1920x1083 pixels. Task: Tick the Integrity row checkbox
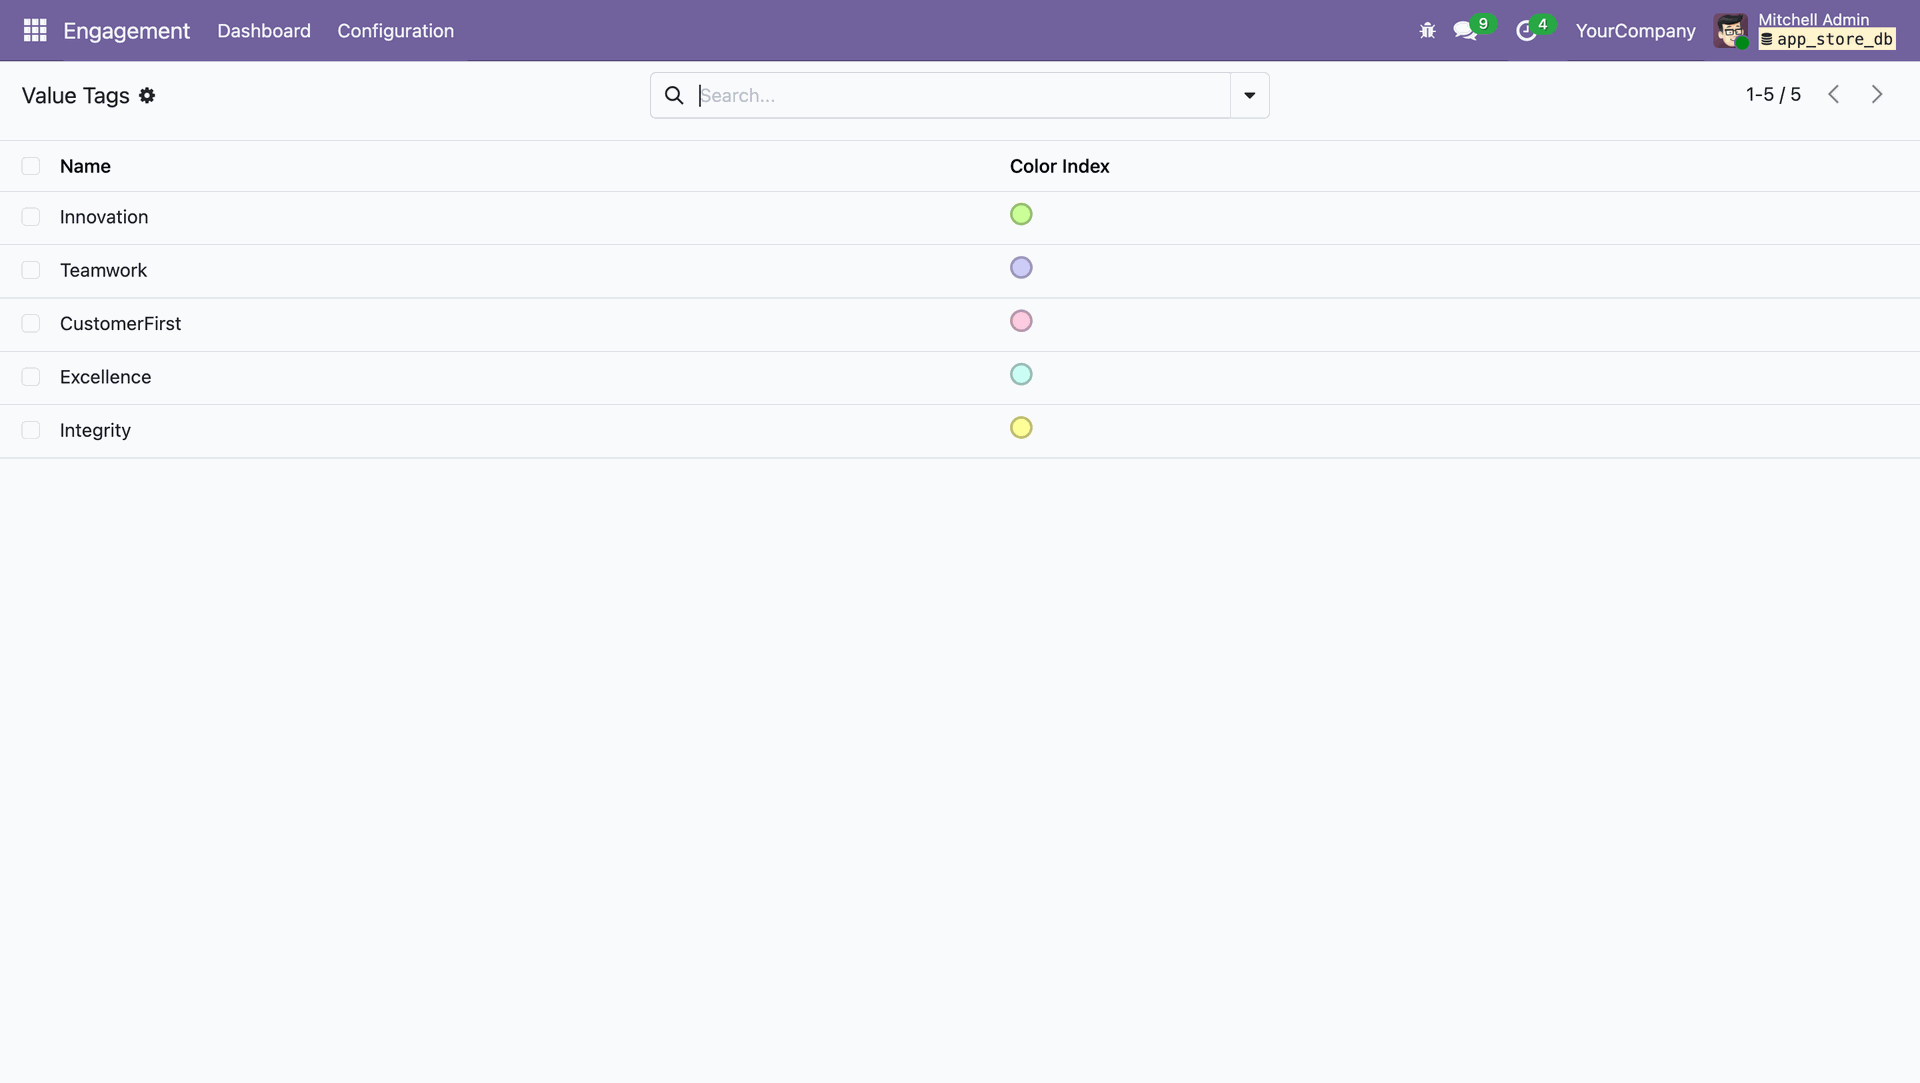[31, 430]
